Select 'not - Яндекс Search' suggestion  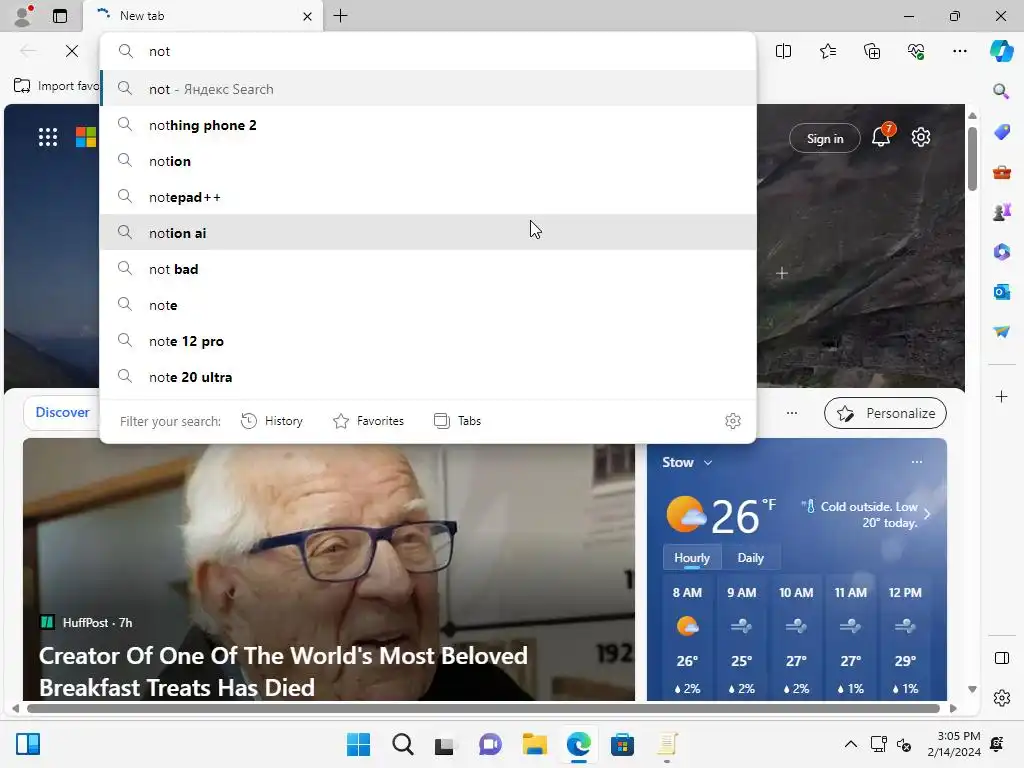click(x=428, y=89)
